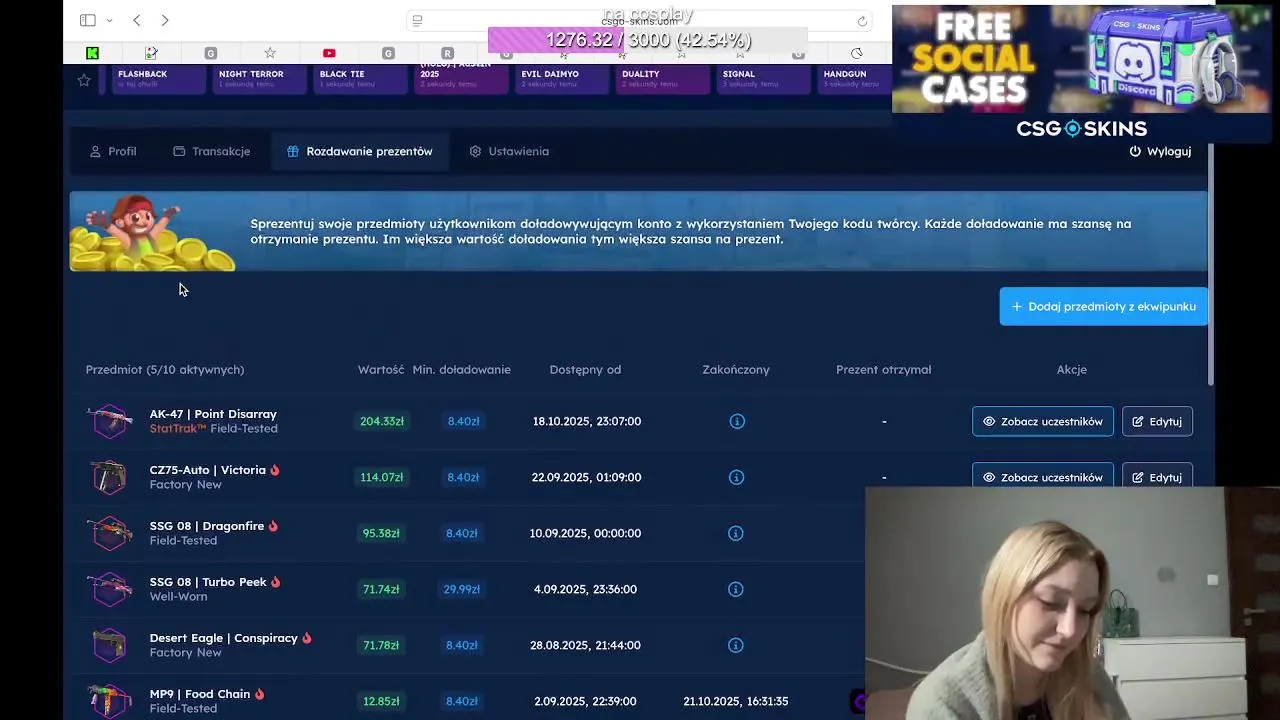Click the Min. doładowanie column header
This screenshot has width=1280, height=720.
click(462, 369)
